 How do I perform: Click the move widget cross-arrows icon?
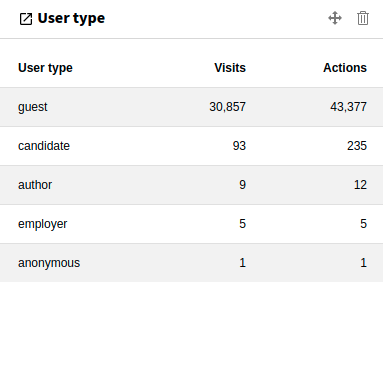click(335, 18)
